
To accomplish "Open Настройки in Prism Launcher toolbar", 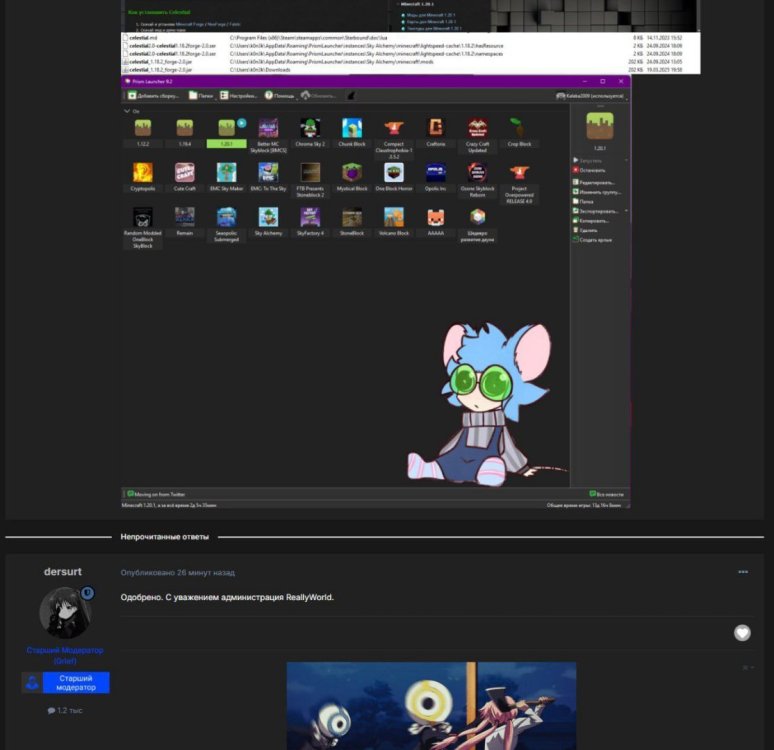I will (x=239, y=96).
